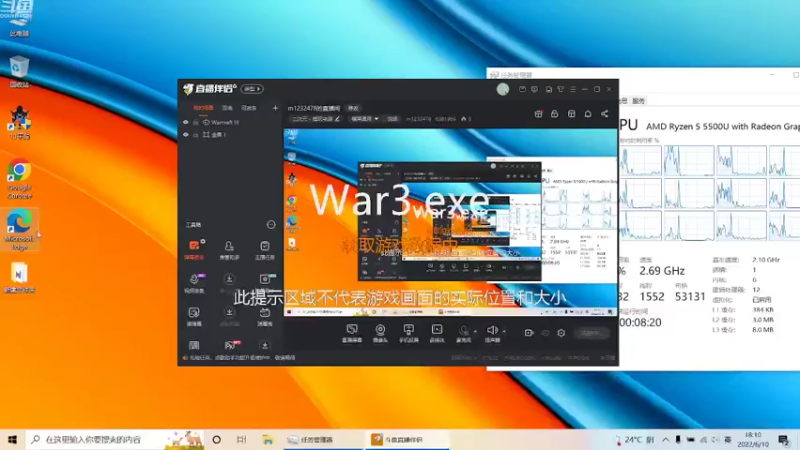The width and height of the screenshot is (800, 450).
Task: Collapse the toolbox panel with the minus circle
Action: pos(271,224)
